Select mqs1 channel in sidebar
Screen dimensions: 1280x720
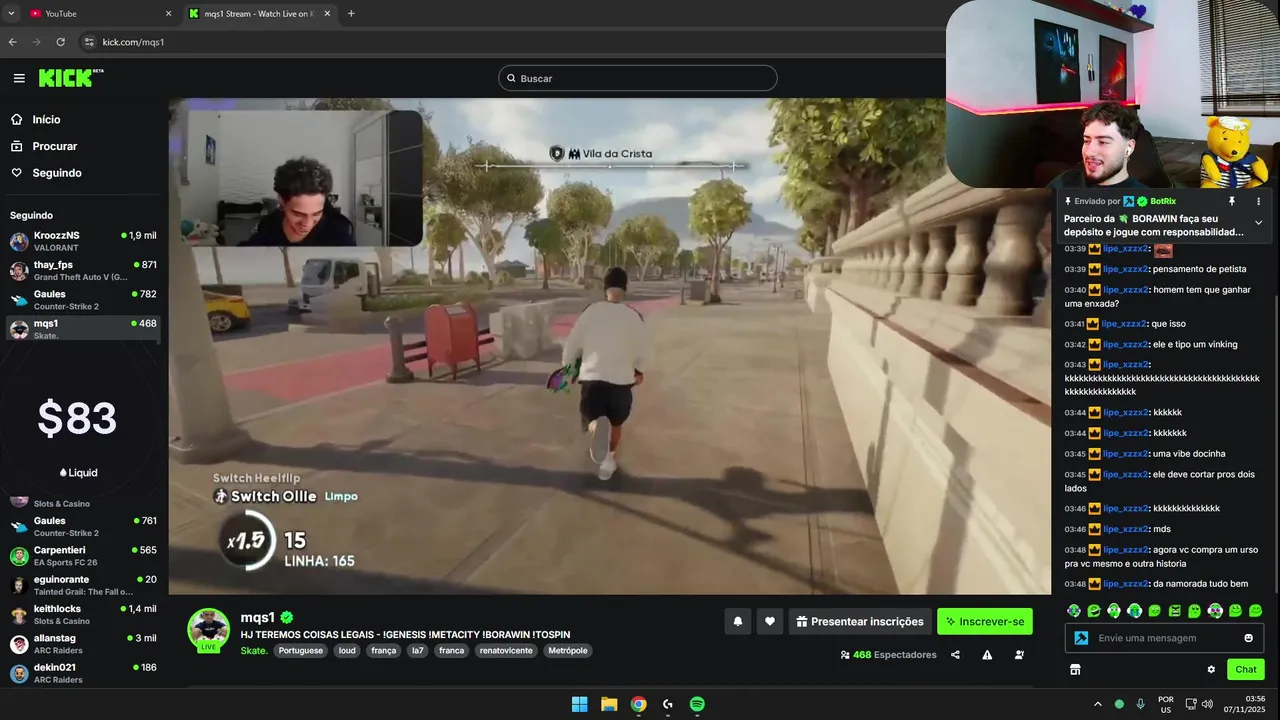point(84,329)
